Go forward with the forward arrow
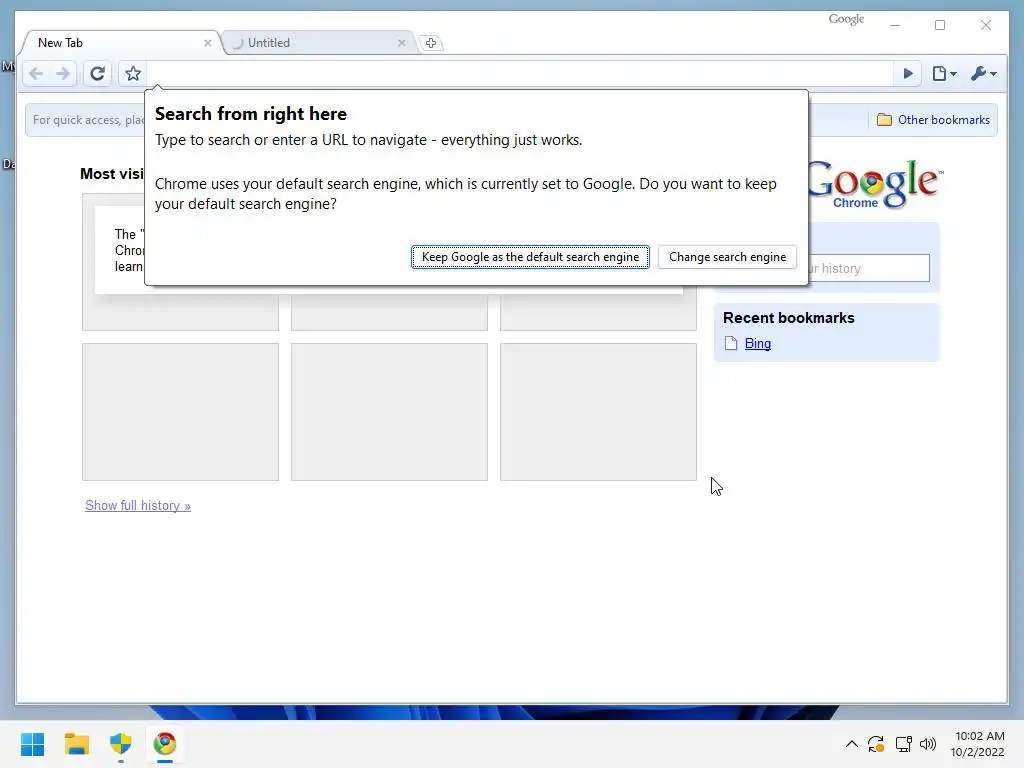 tap(63, 74)
